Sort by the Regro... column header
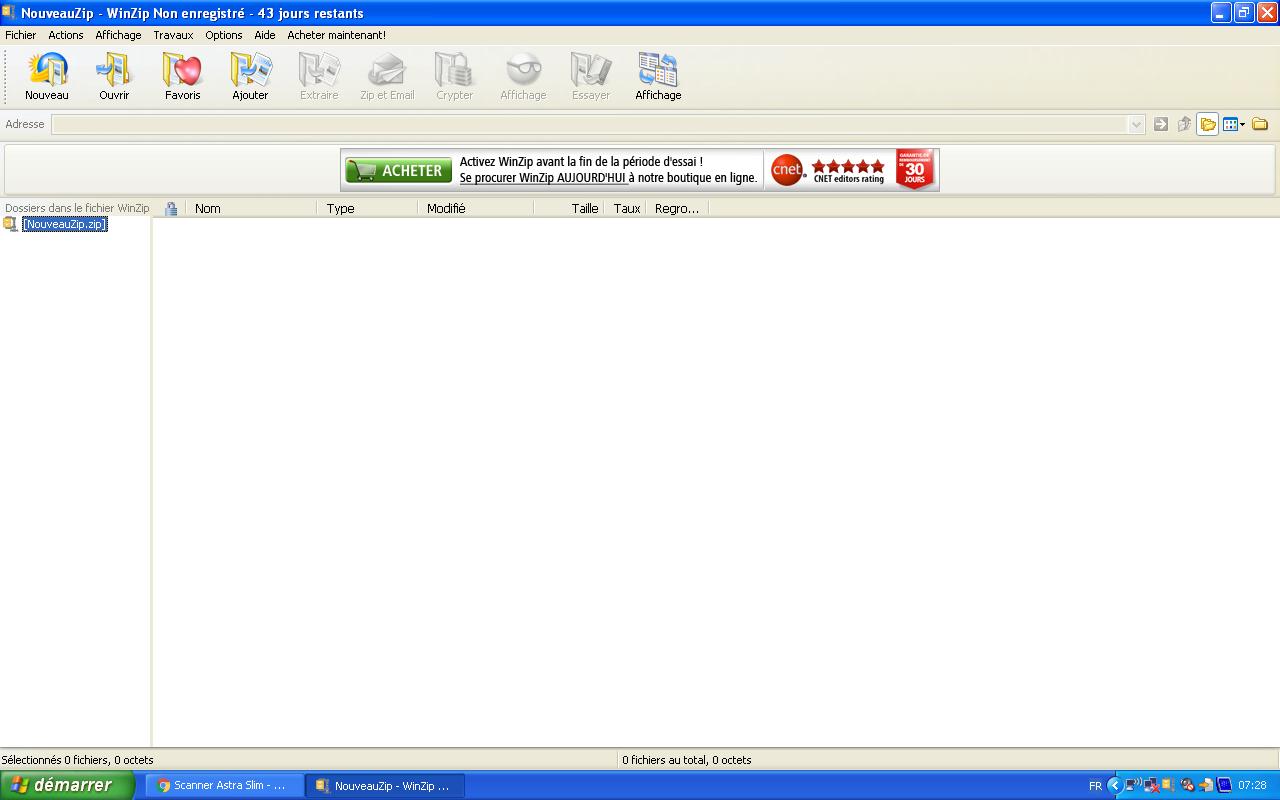This screenshot has width=1280, height=800. (677, 208)
